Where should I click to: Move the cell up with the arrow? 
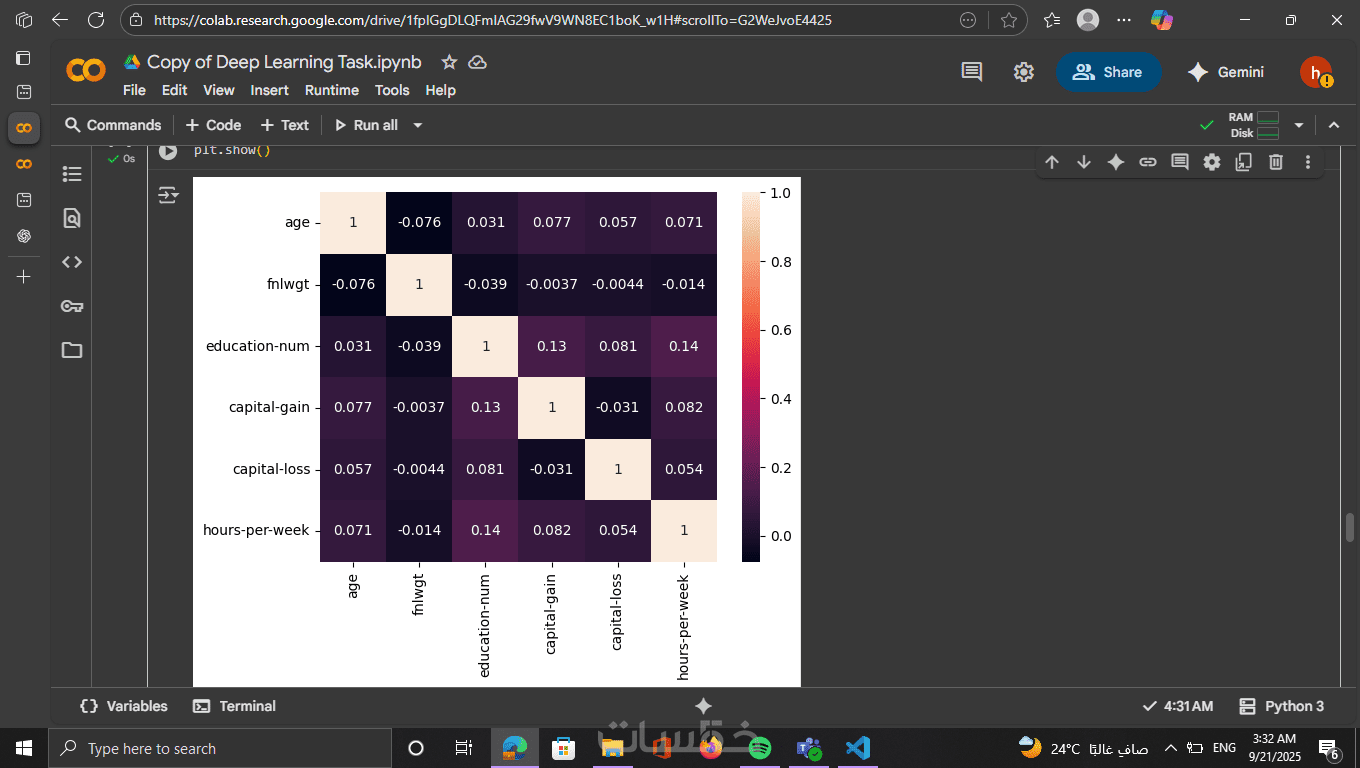[x=1052, y=162]
